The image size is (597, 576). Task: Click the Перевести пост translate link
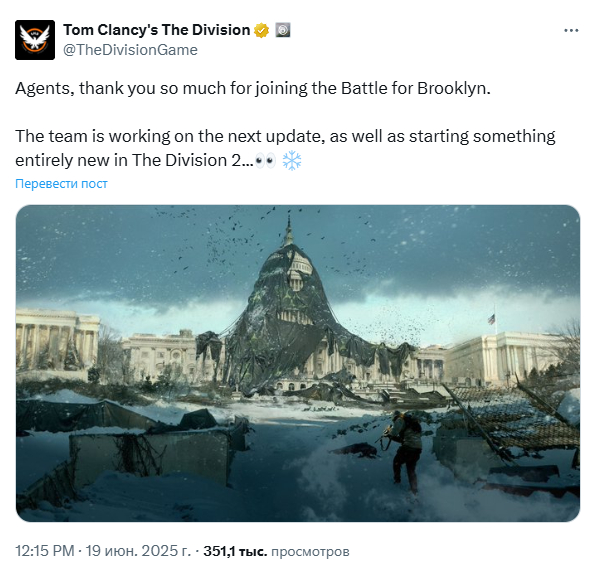pyautogui.click(x=61, y=184)
